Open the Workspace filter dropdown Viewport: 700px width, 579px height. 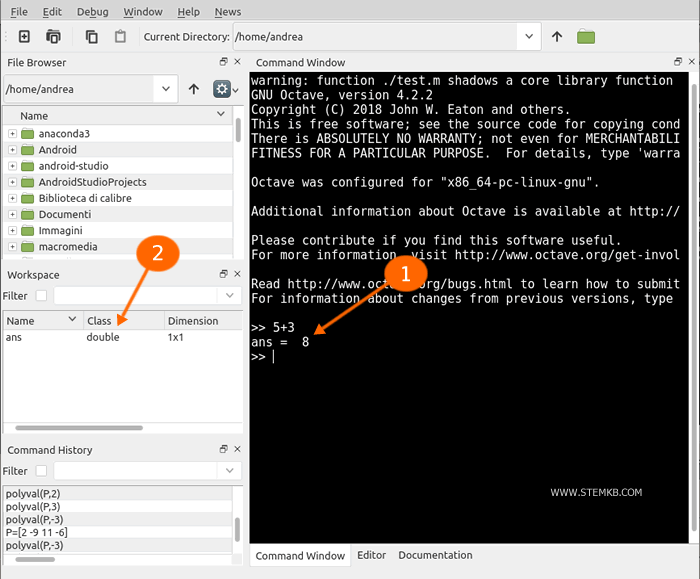230,296
